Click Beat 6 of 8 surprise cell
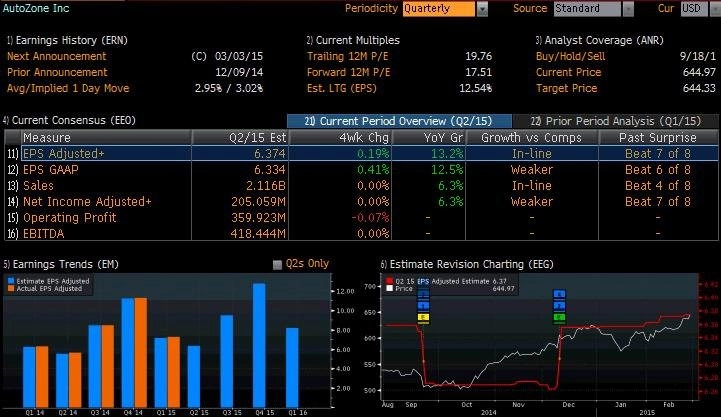The height and width of the screenshot is (417, 721). tap(658, 170)
